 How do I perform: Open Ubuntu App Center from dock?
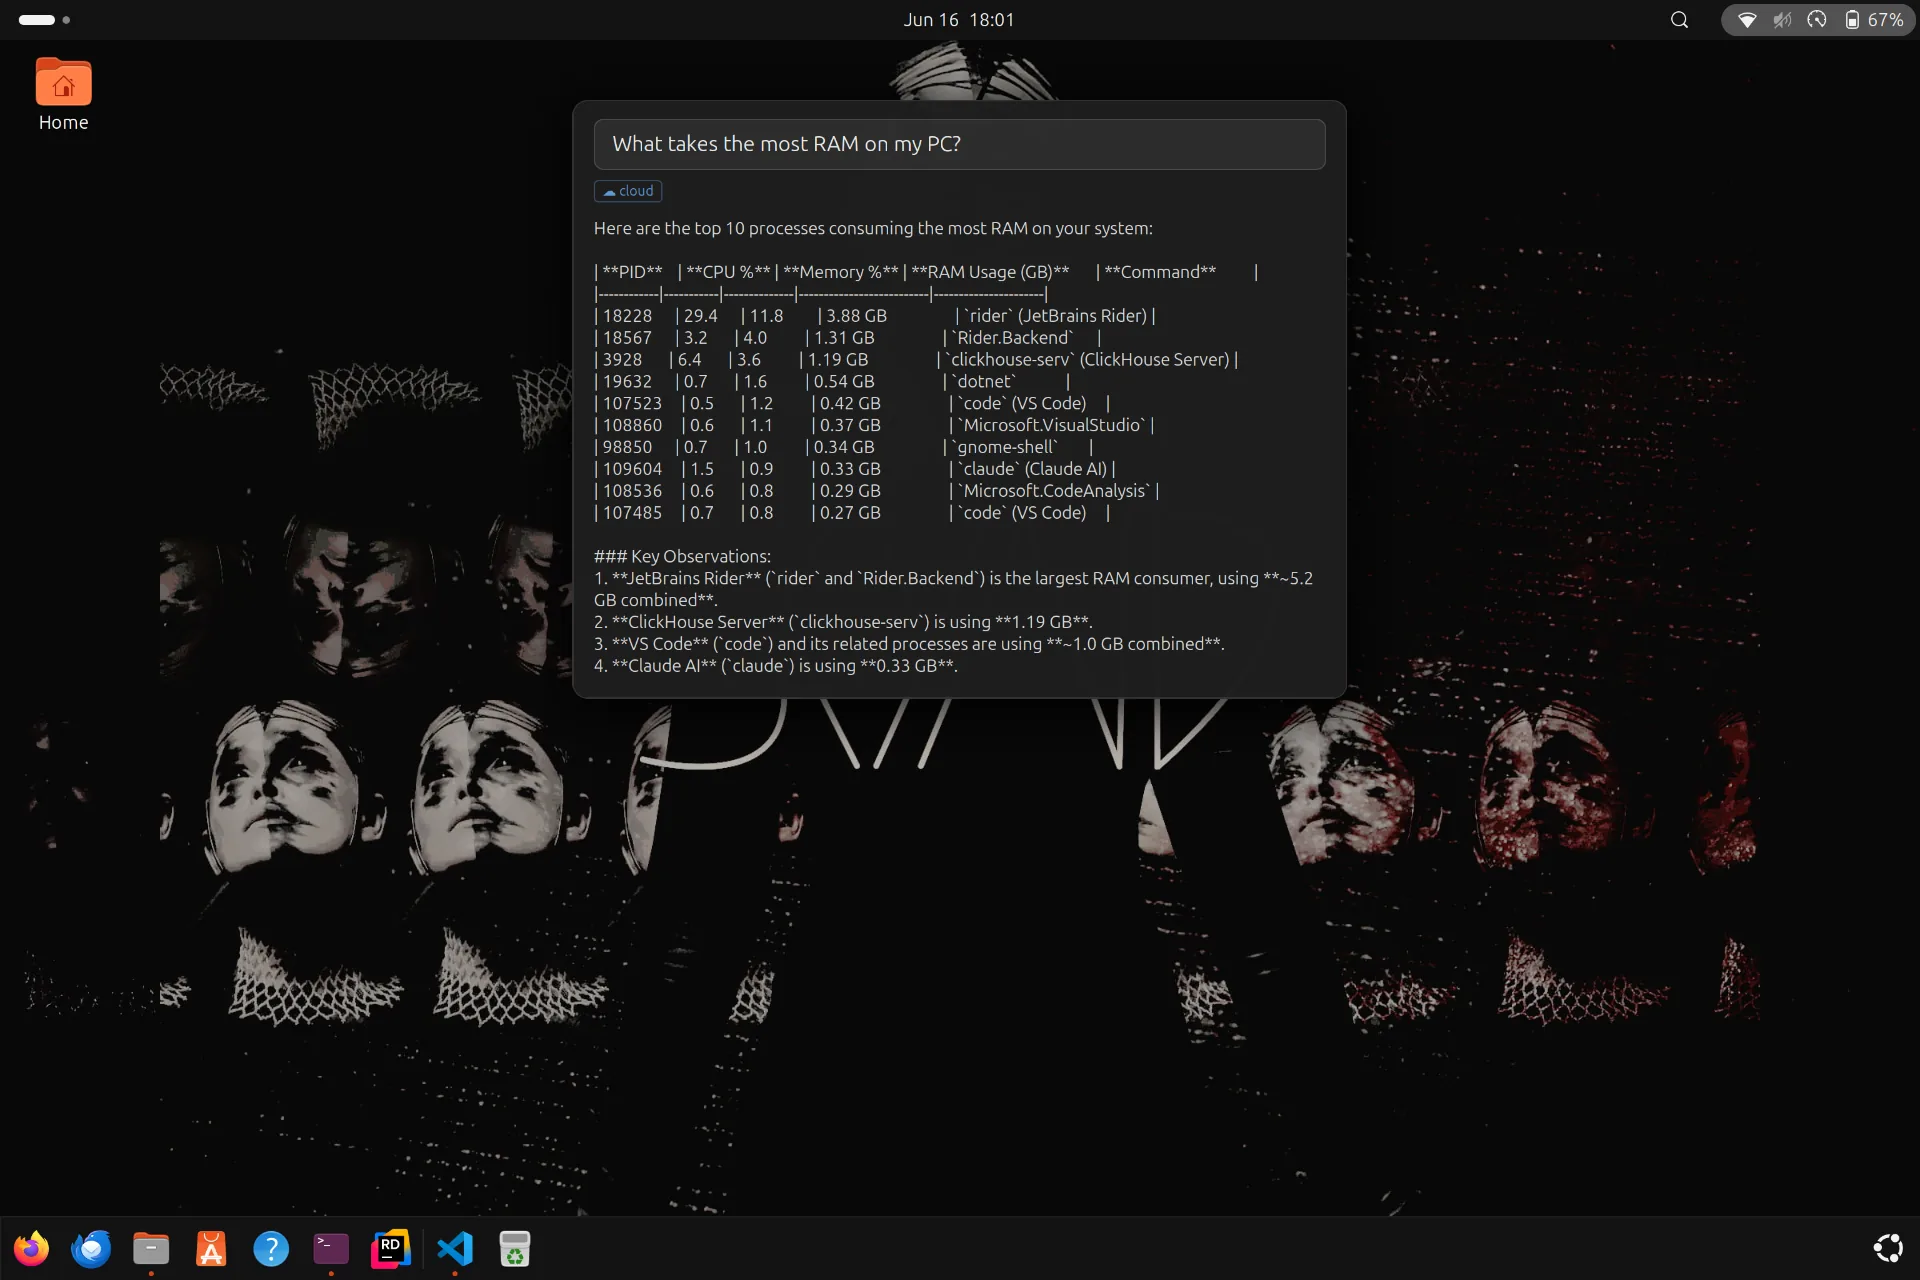point(211,1248)
